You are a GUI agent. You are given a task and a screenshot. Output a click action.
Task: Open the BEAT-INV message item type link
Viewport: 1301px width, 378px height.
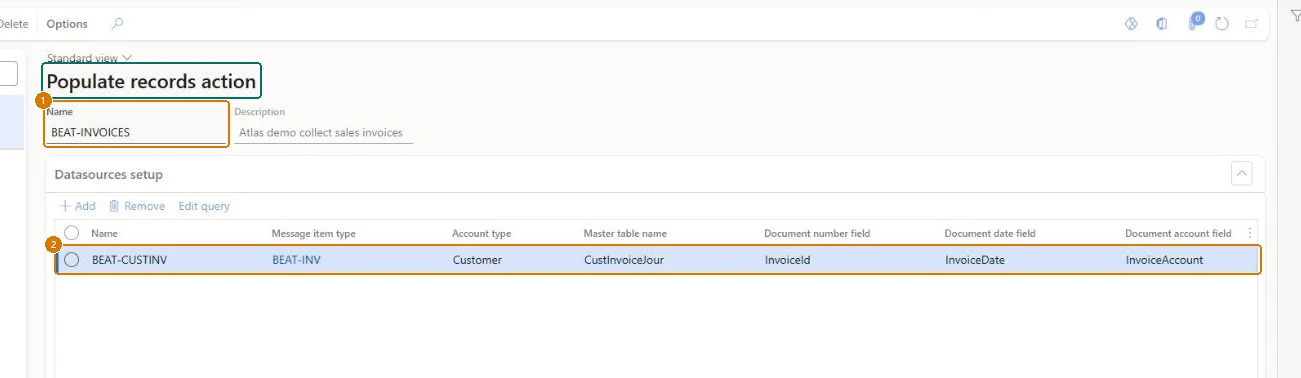[x=296, y=260]
